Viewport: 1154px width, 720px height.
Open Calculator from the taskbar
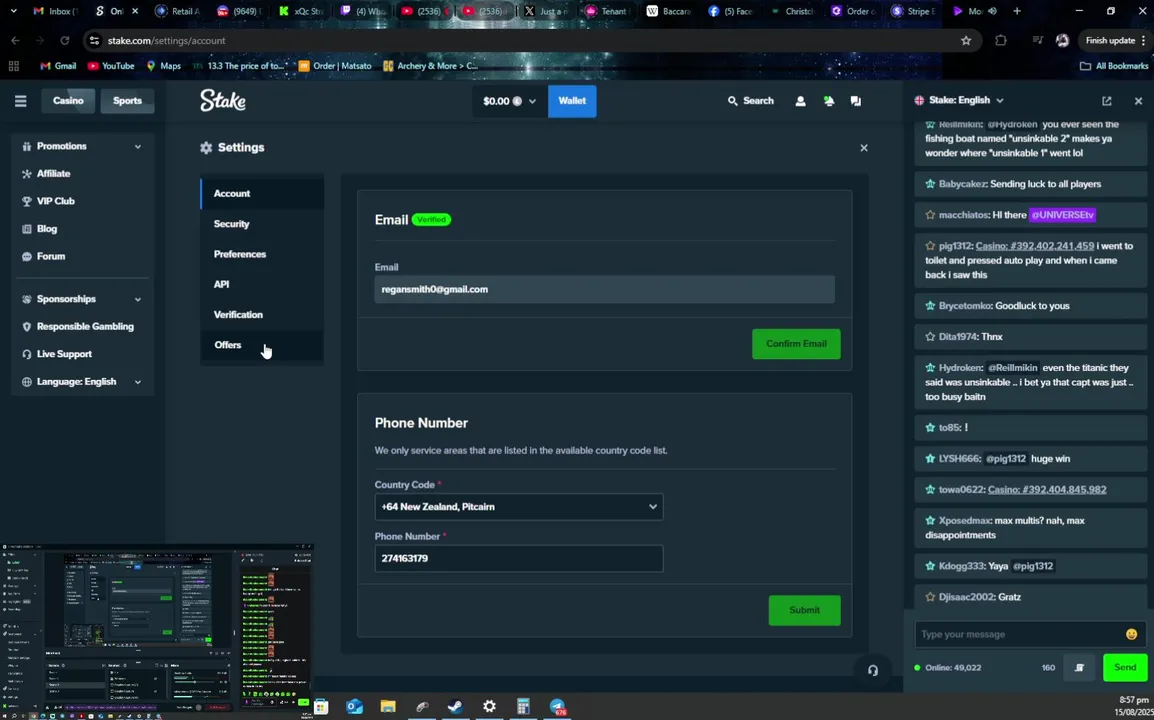pos(523,707)
